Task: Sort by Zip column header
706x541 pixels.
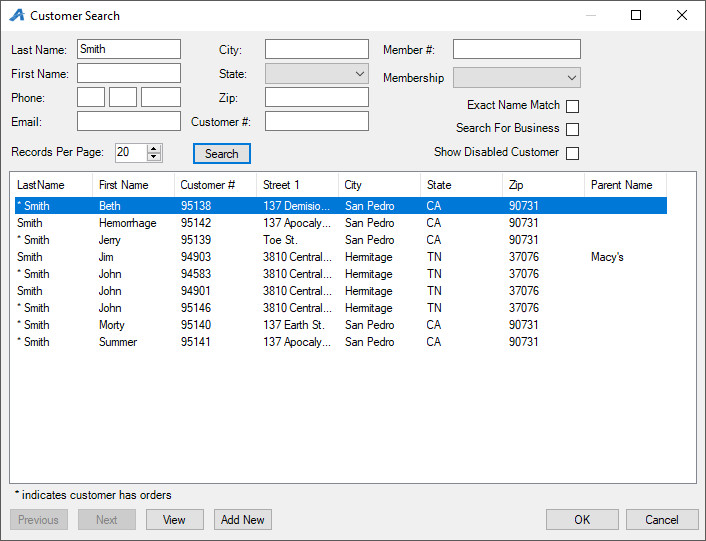Action: (543, 185)
